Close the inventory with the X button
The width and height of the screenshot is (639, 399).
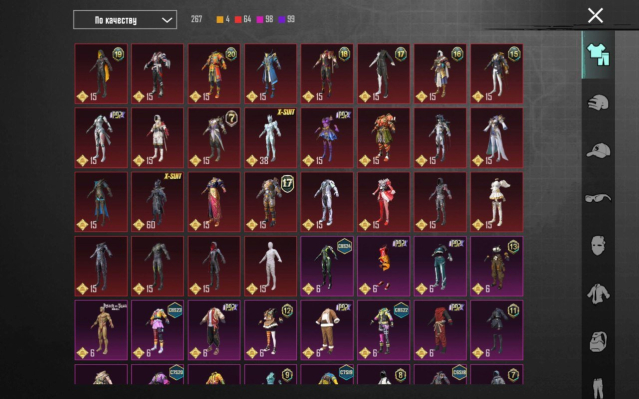coord(595,16)
